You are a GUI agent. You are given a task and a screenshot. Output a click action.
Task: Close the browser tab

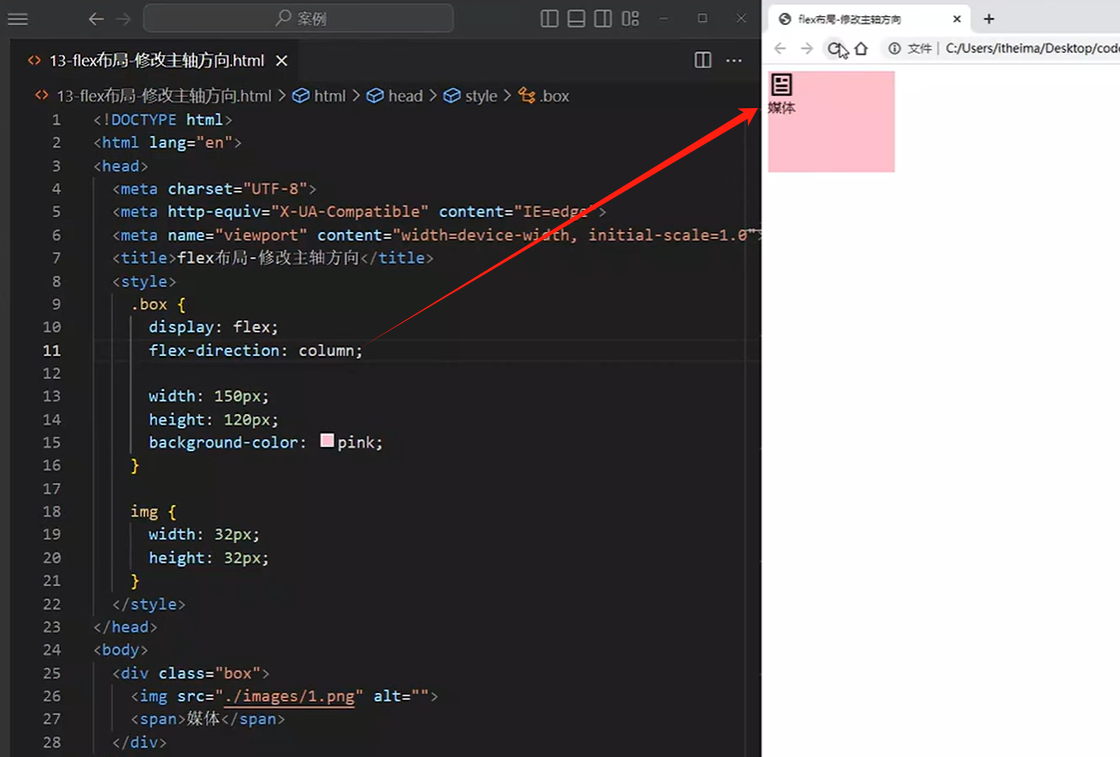tap(957, 19)
